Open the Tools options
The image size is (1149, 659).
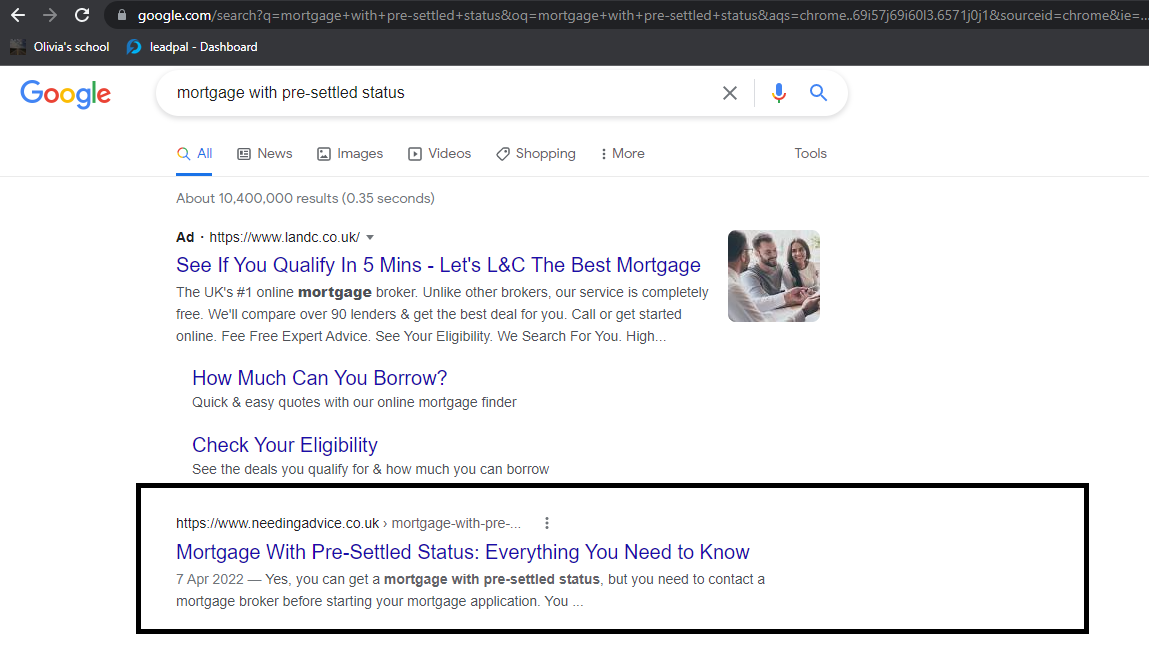[x=810, y=154]
